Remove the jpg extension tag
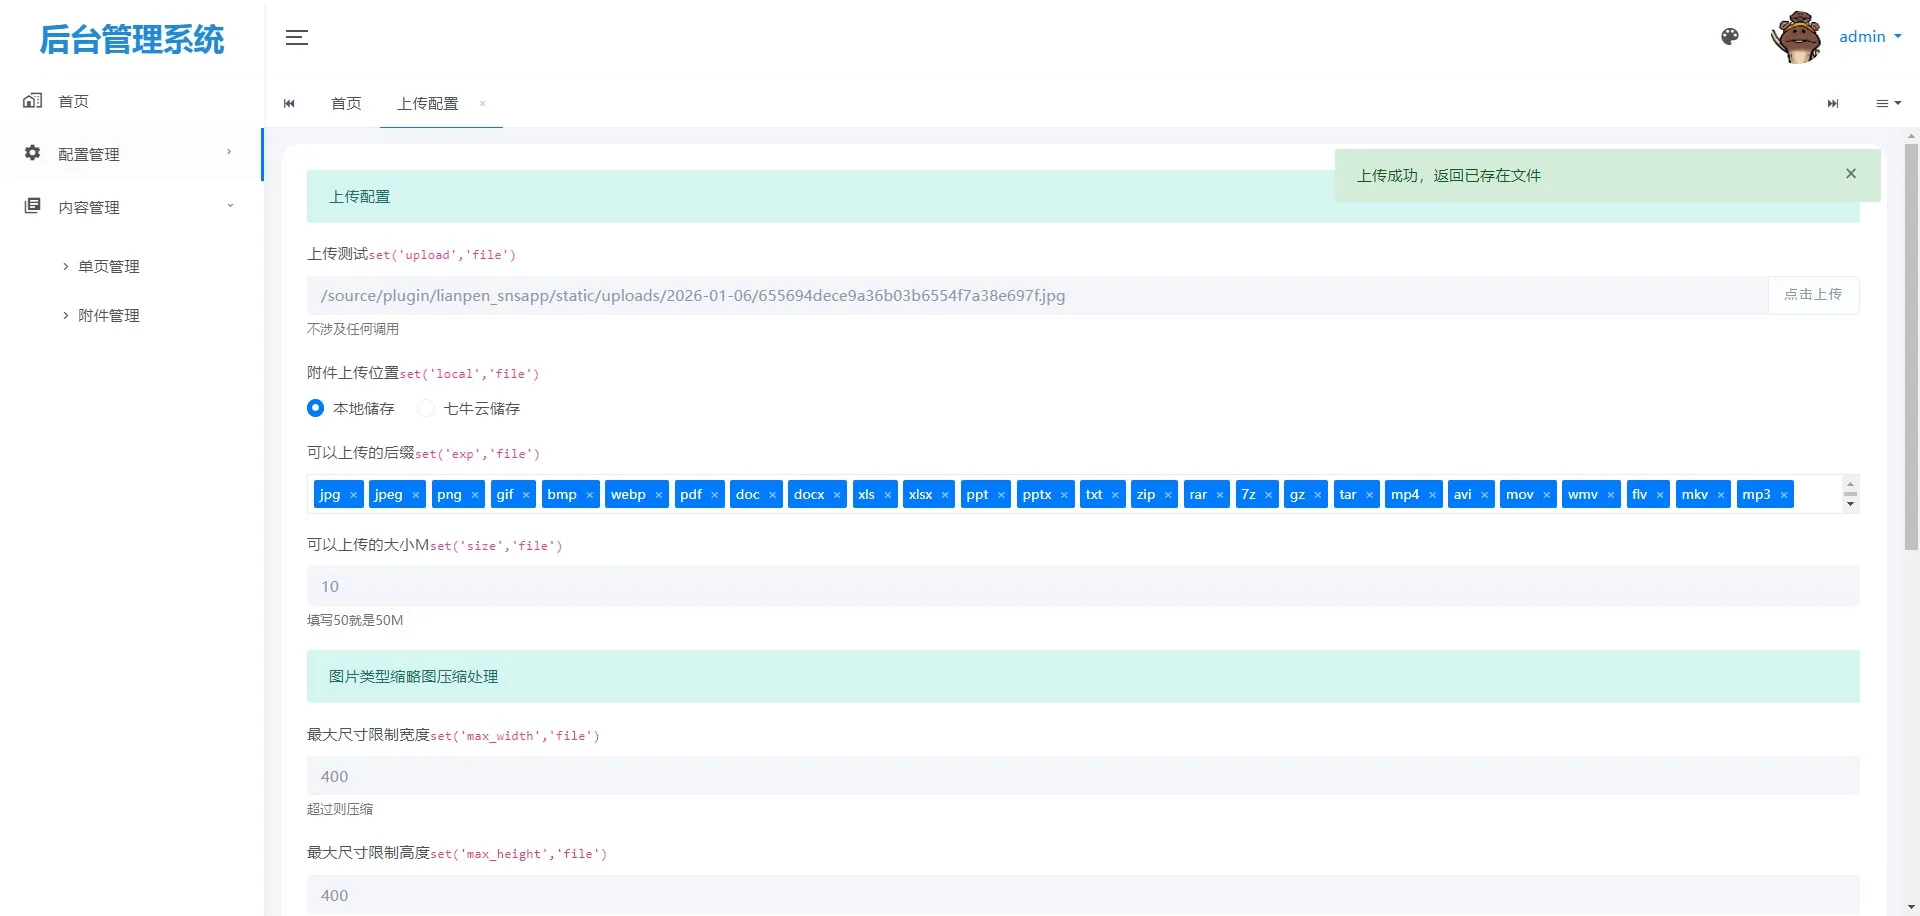Screen dimensions: 1920x916 353,495
